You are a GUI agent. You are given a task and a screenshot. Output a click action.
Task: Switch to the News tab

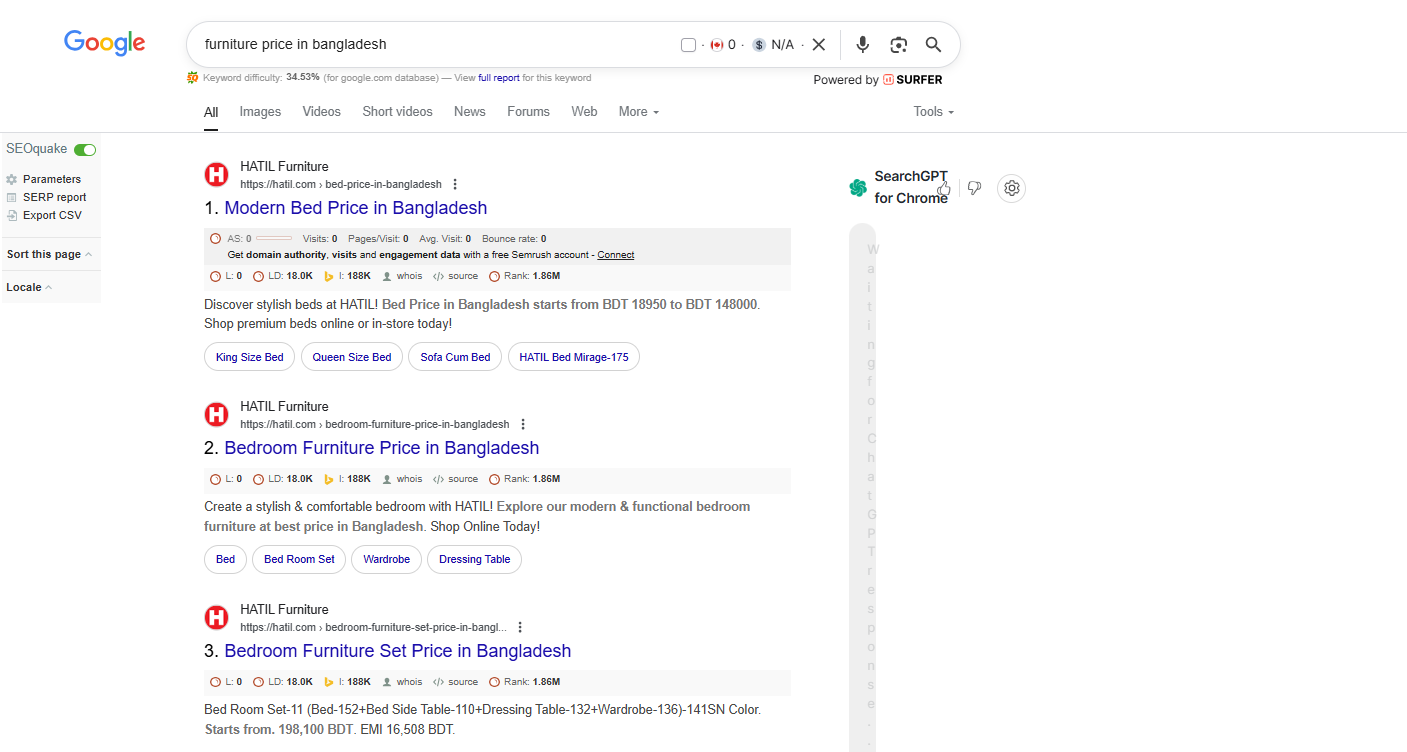click(469, 112)
